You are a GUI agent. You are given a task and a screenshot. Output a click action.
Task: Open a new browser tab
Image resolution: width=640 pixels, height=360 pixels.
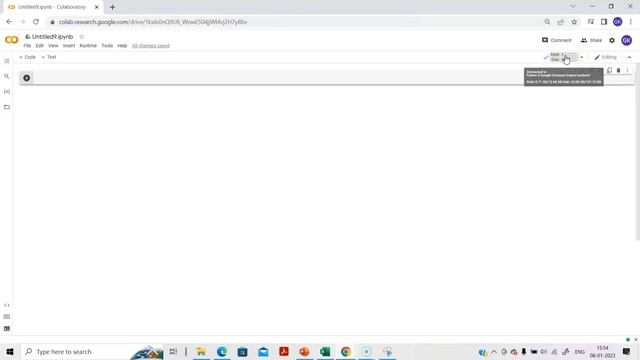tap(112, 7)
